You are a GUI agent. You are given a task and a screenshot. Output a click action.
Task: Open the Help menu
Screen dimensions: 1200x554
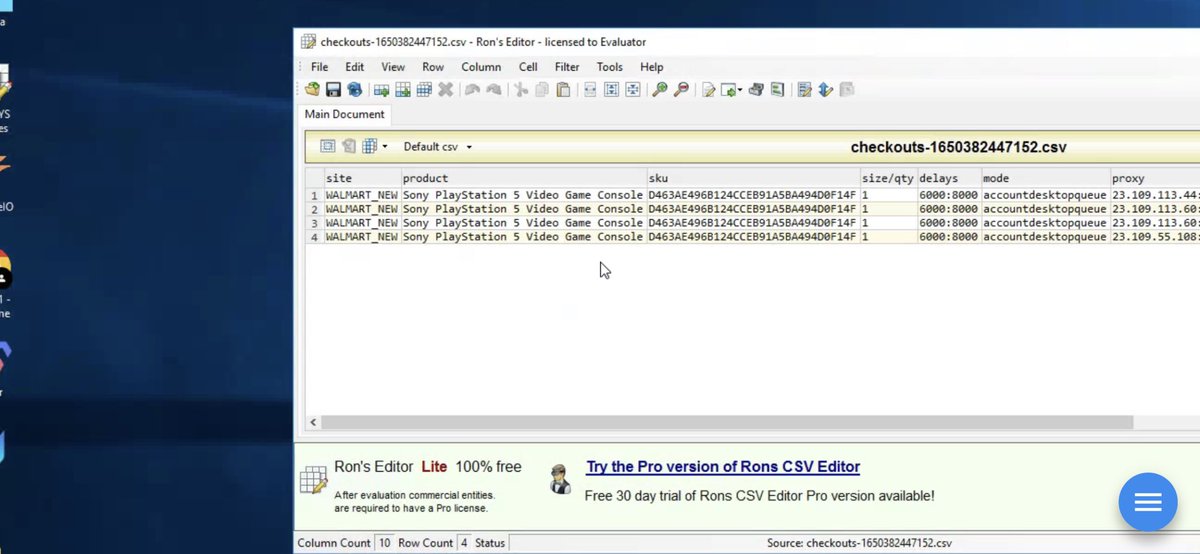coord(651,67)
